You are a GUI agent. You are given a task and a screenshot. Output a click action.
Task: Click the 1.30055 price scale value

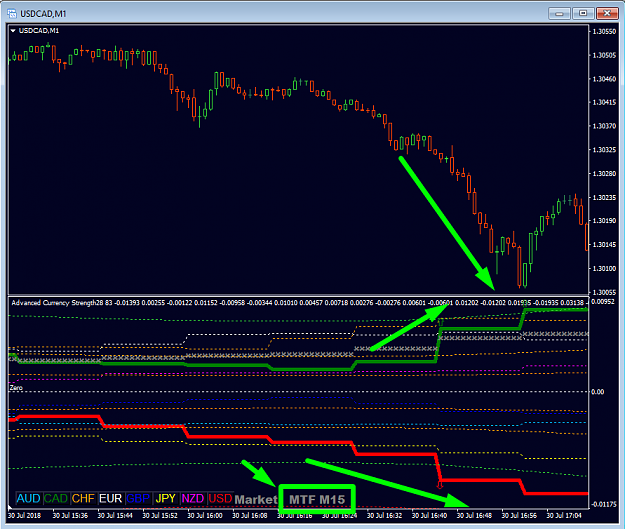point(604,292)
